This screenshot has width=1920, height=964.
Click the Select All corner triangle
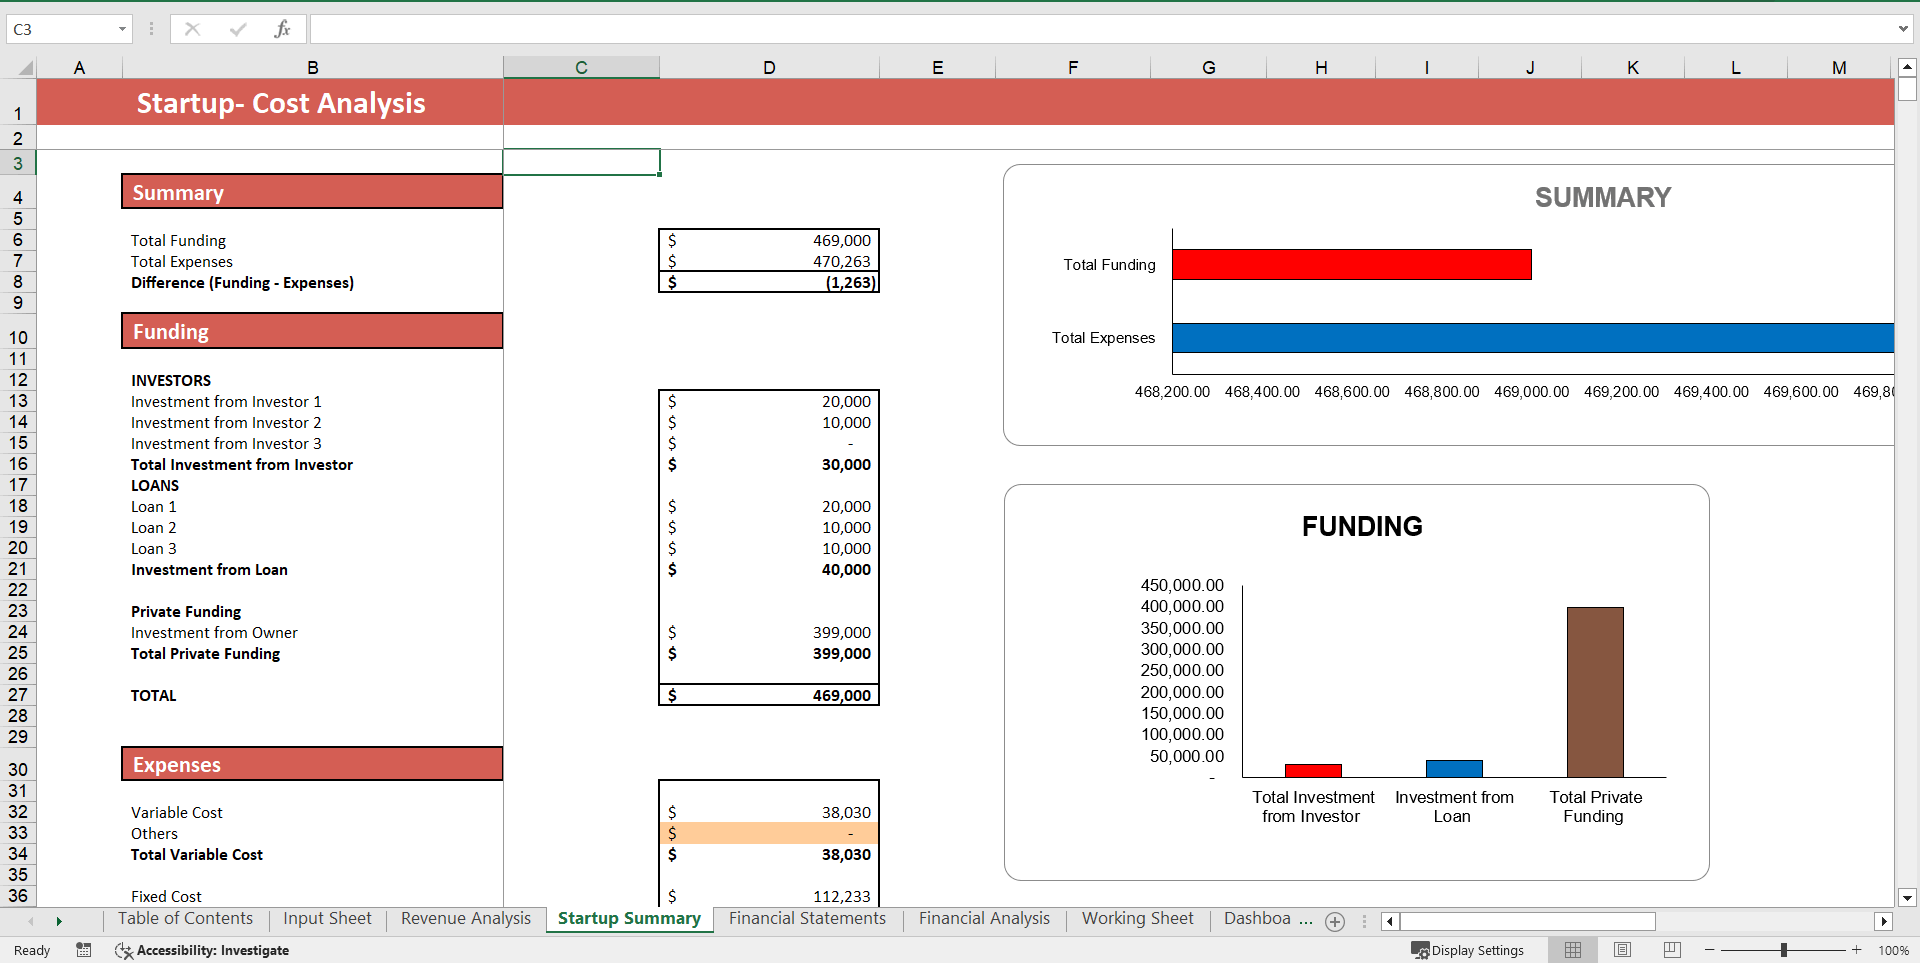(26, 68)
